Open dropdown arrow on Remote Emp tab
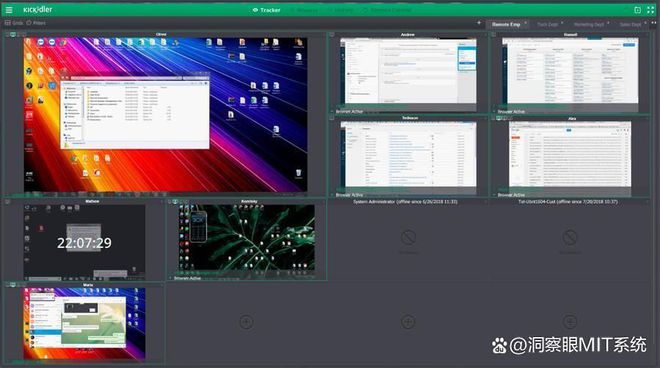The width and height of the screenshot is (660, 368). point(526,23)
